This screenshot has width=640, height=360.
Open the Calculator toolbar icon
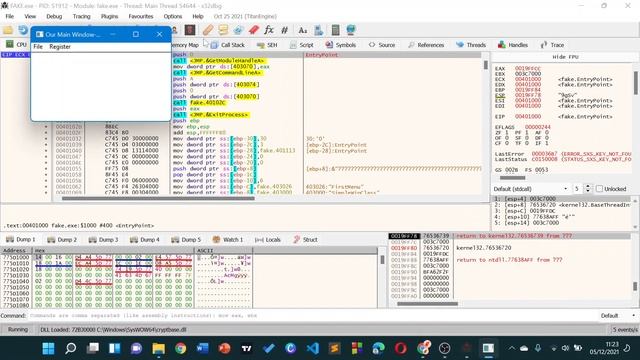[336, 30]
